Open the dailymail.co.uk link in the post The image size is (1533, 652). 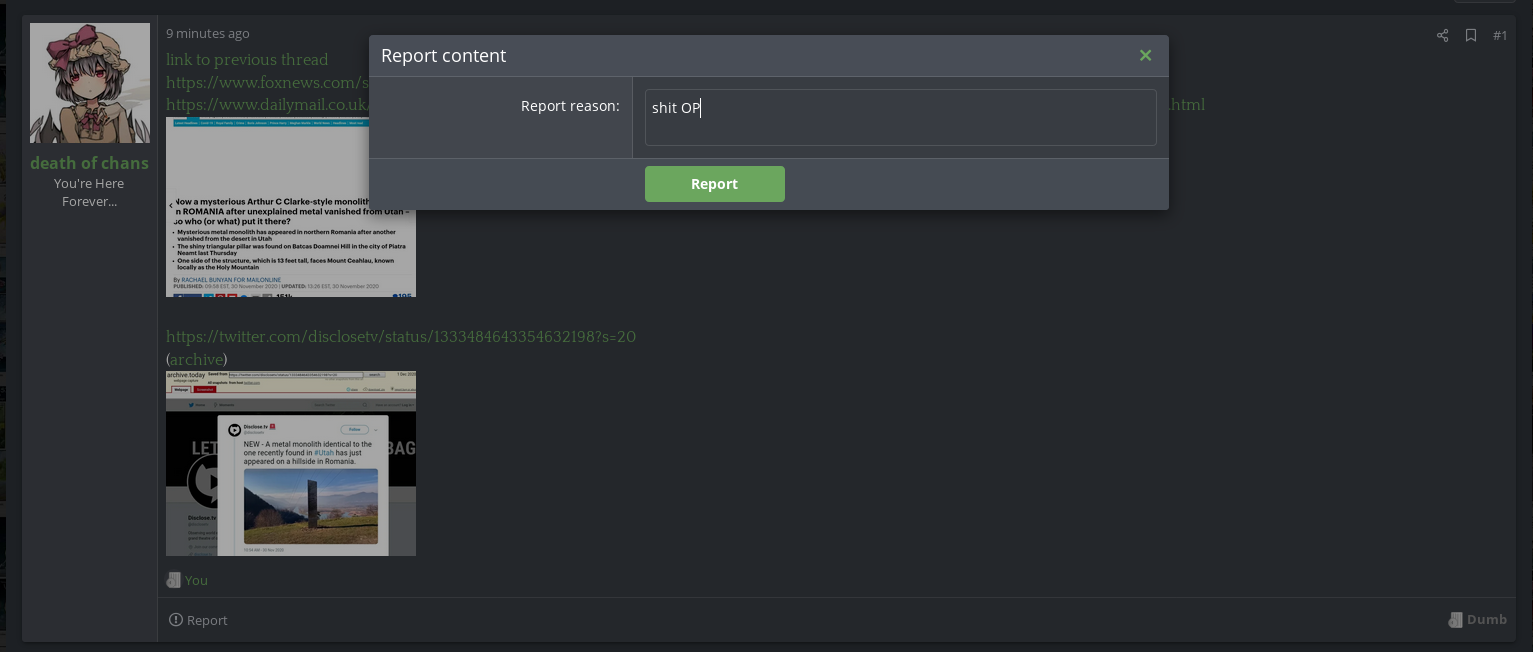268,104
